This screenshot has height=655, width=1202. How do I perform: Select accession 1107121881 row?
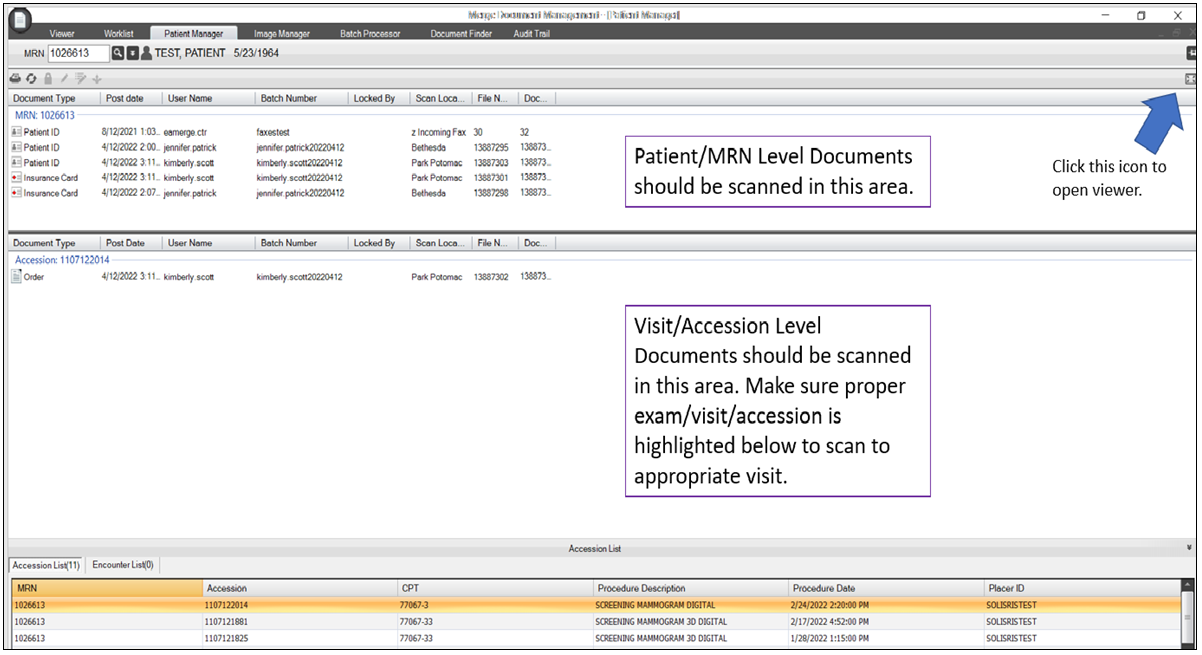[228, 621]
